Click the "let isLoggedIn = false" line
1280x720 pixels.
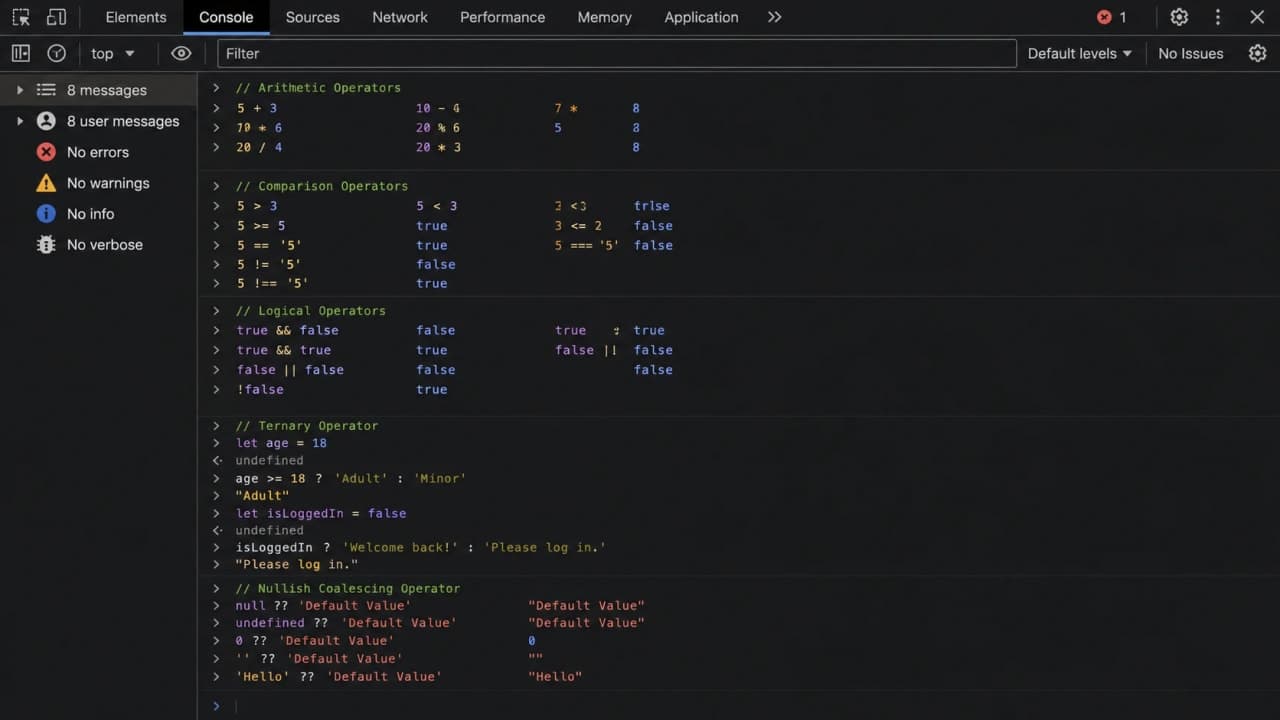(321, 513)
